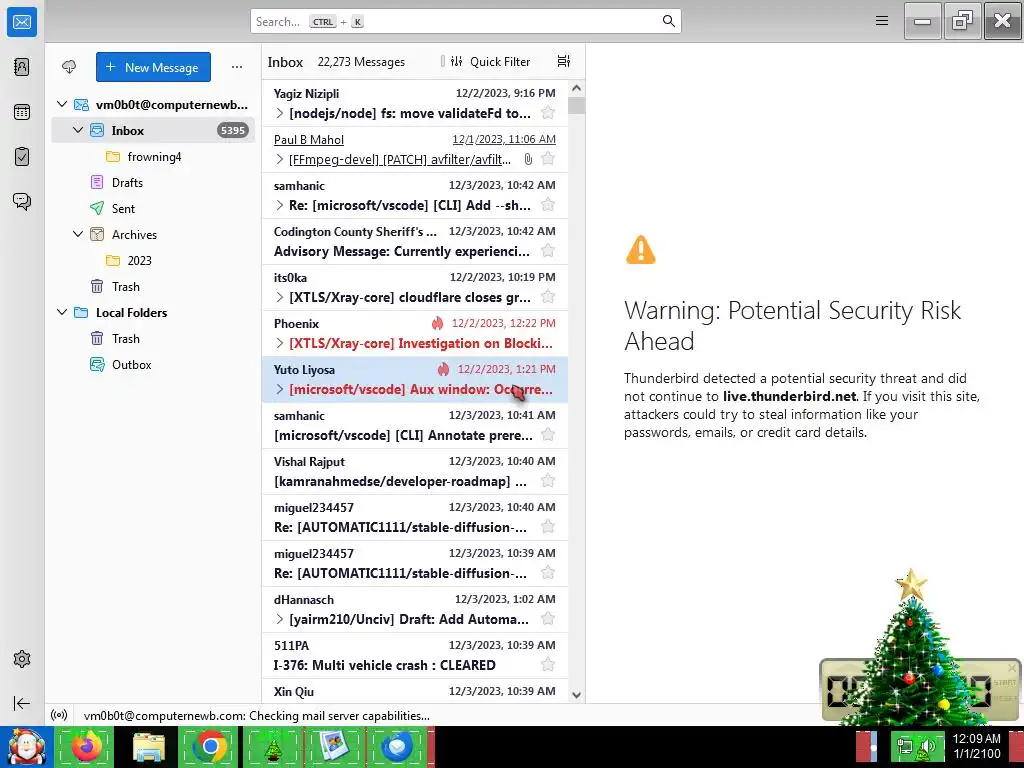
Task: Open the Address Book space
Action: point(22,67)
